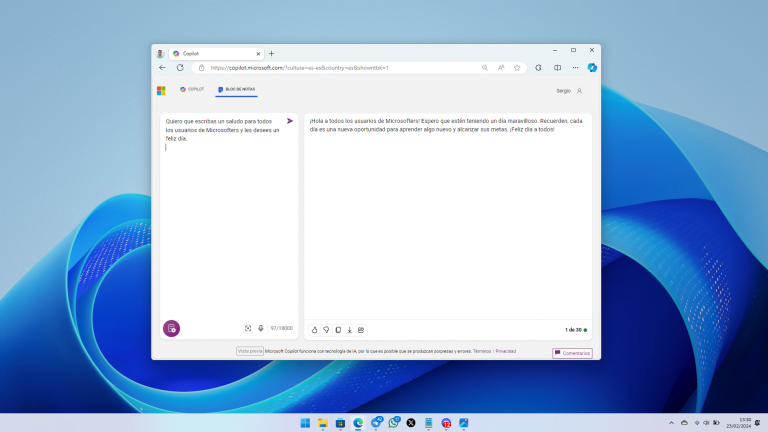Viewport: 768px width, 432px height.
Task: Give the response a thumbs down
Action: tap(326, 330)
